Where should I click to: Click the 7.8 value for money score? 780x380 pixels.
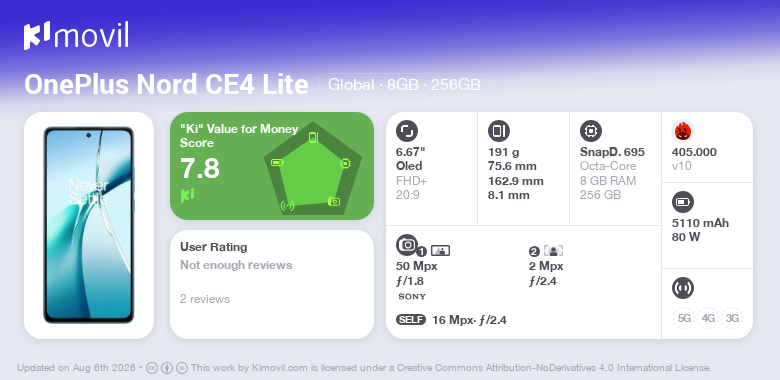200,168
